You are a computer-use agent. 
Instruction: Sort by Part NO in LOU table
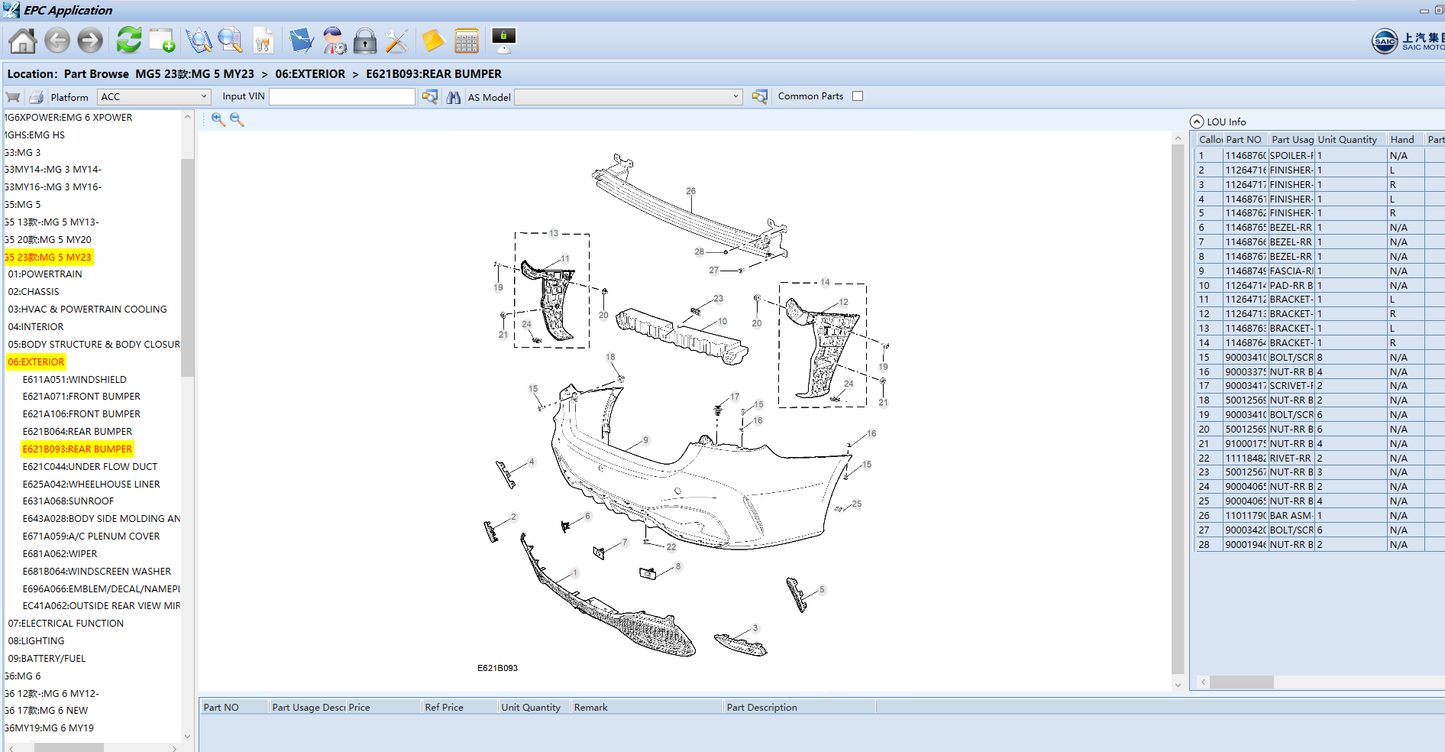(x=1245, y=140)
